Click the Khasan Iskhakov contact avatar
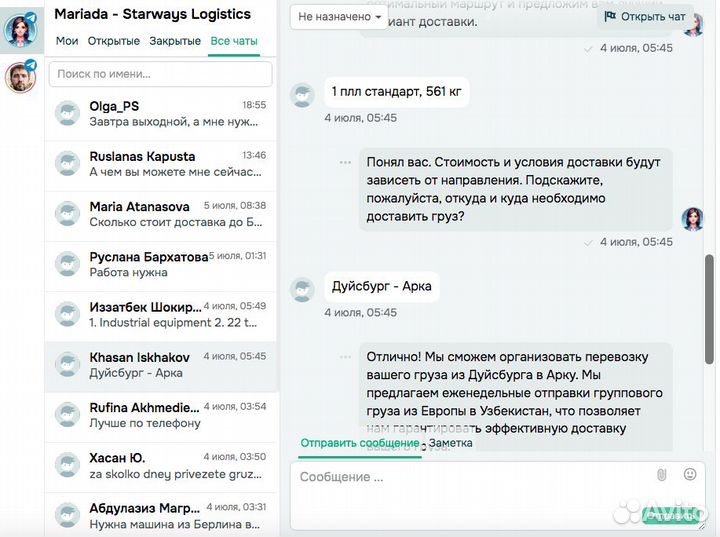 (x=68, y=364)
